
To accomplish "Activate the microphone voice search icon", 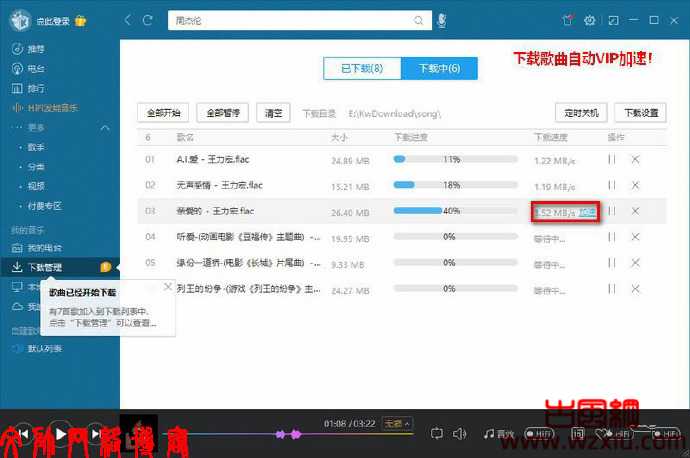I will click(442, 20).
